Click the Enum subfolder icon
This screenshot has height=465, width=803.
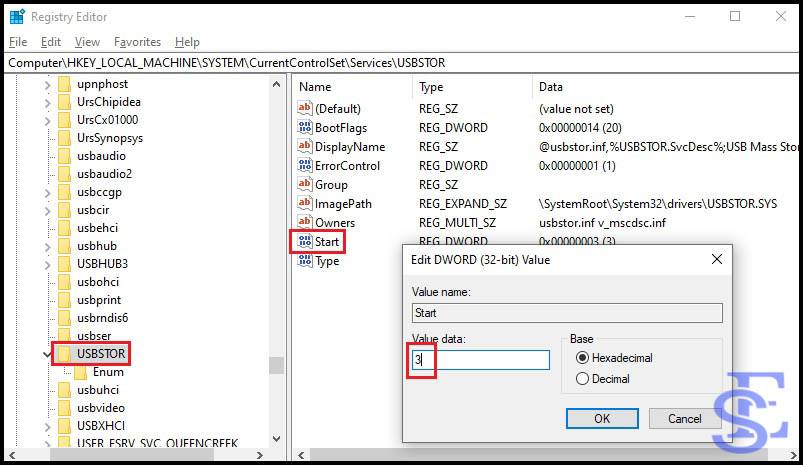(x=80, y=372)
